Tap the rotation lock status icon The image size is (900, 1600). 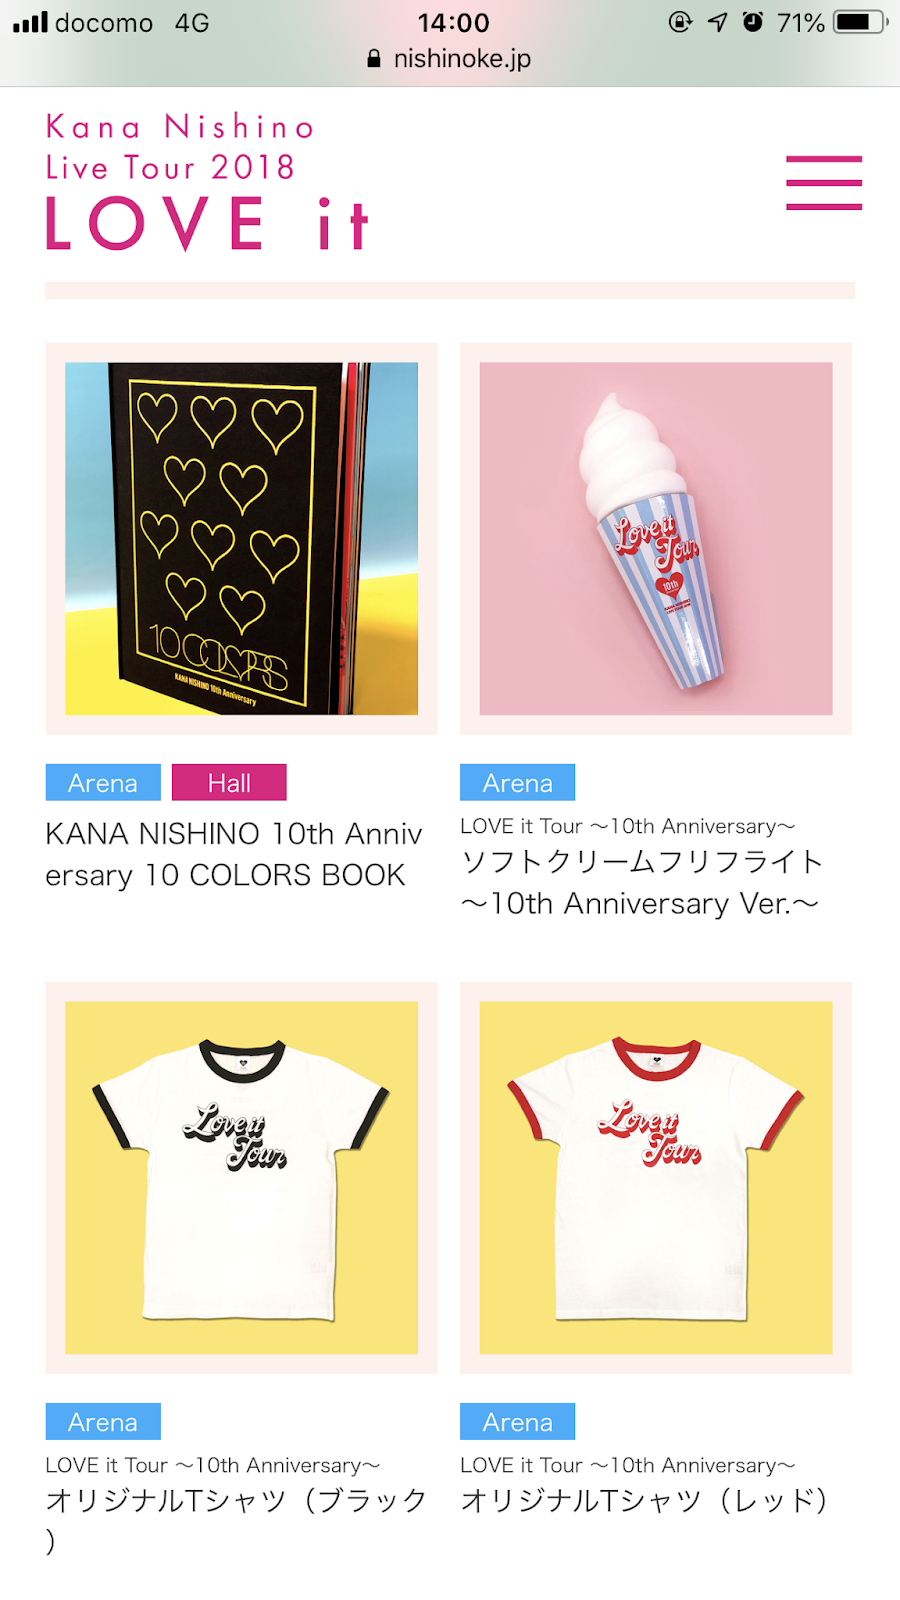[x=680, y=22]
